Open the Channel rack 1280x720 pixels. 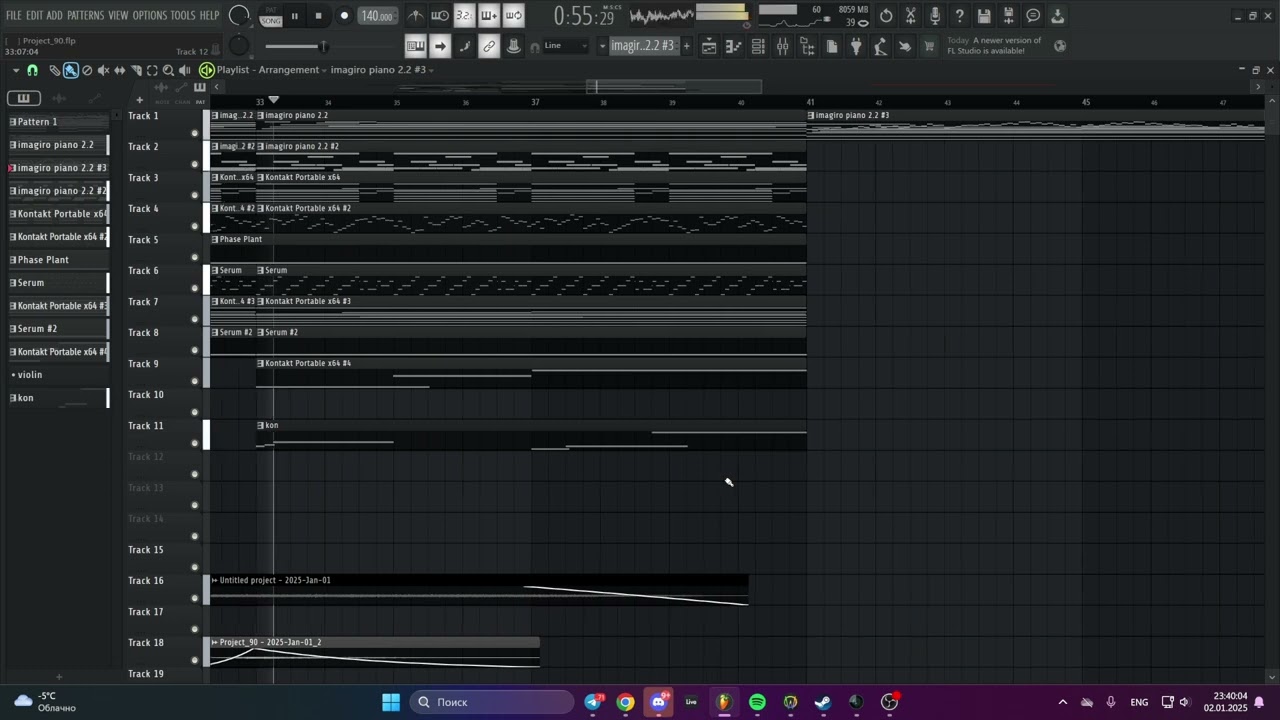click(758, 46)
